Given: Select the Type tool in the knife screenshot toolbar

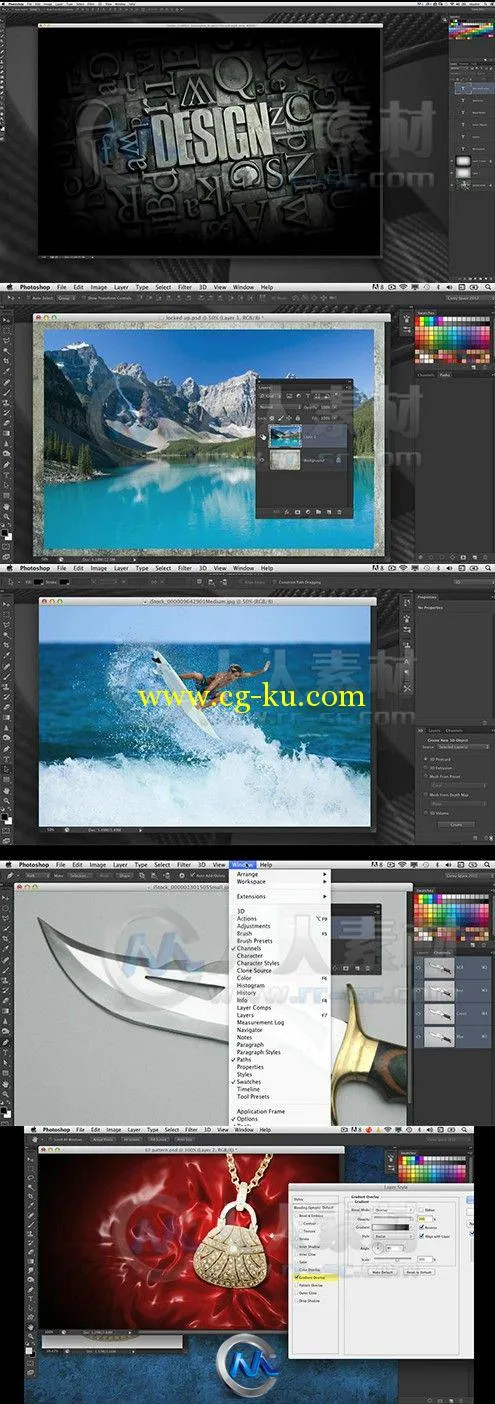Looking at the screenshot, I should [5, 1052].
